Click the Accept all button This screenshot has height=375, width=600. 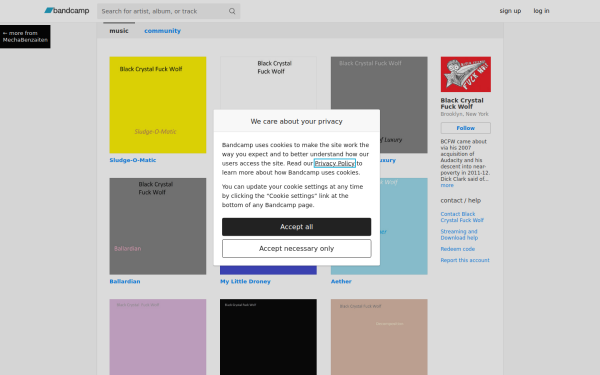coord(297,227)
